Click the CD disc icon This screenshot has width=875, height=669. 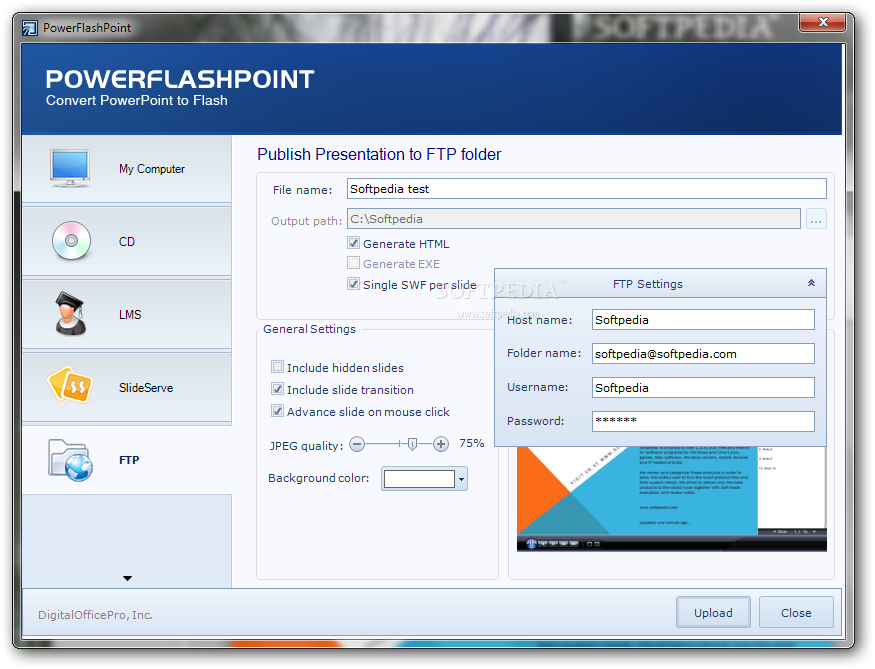[71, 240]
